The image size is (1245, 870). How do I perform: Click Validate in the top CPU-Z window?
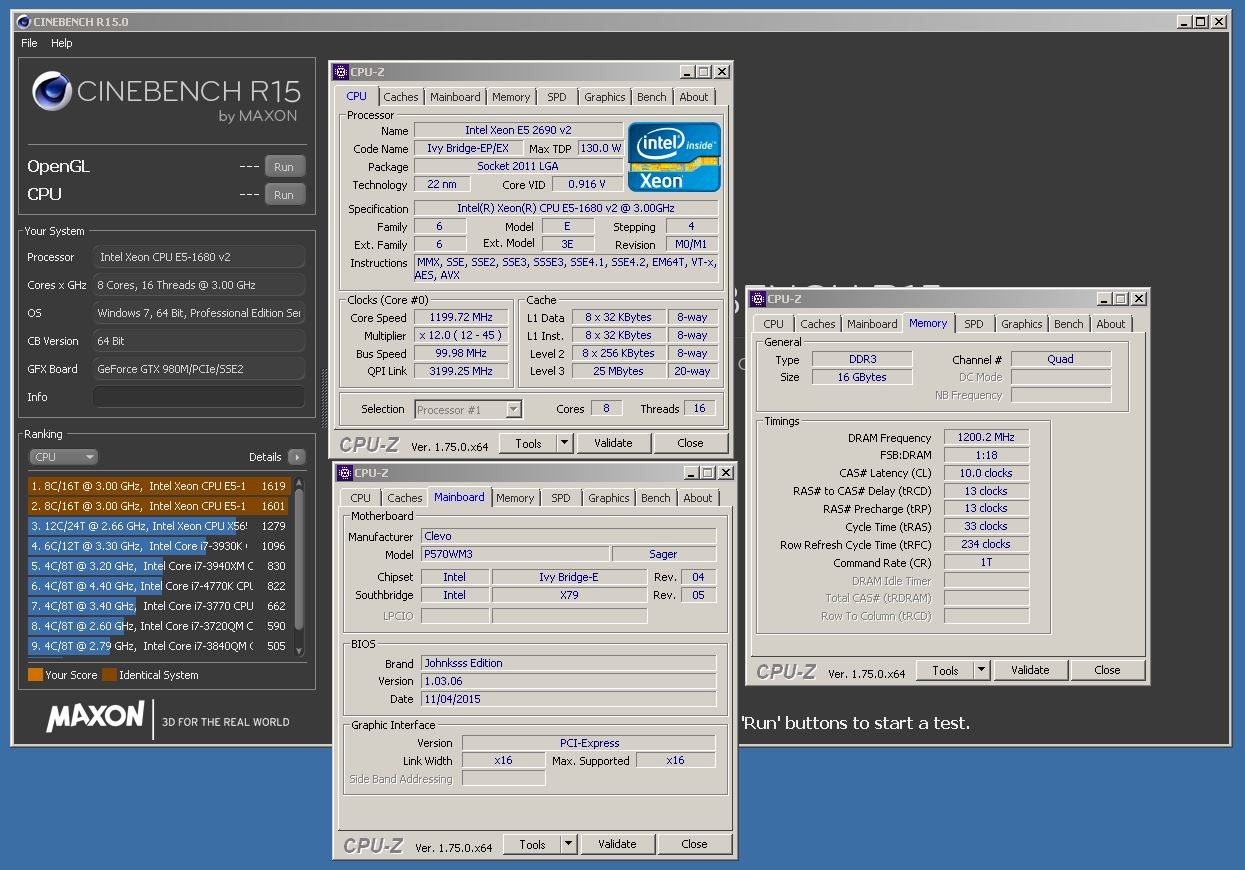[613, 443]
